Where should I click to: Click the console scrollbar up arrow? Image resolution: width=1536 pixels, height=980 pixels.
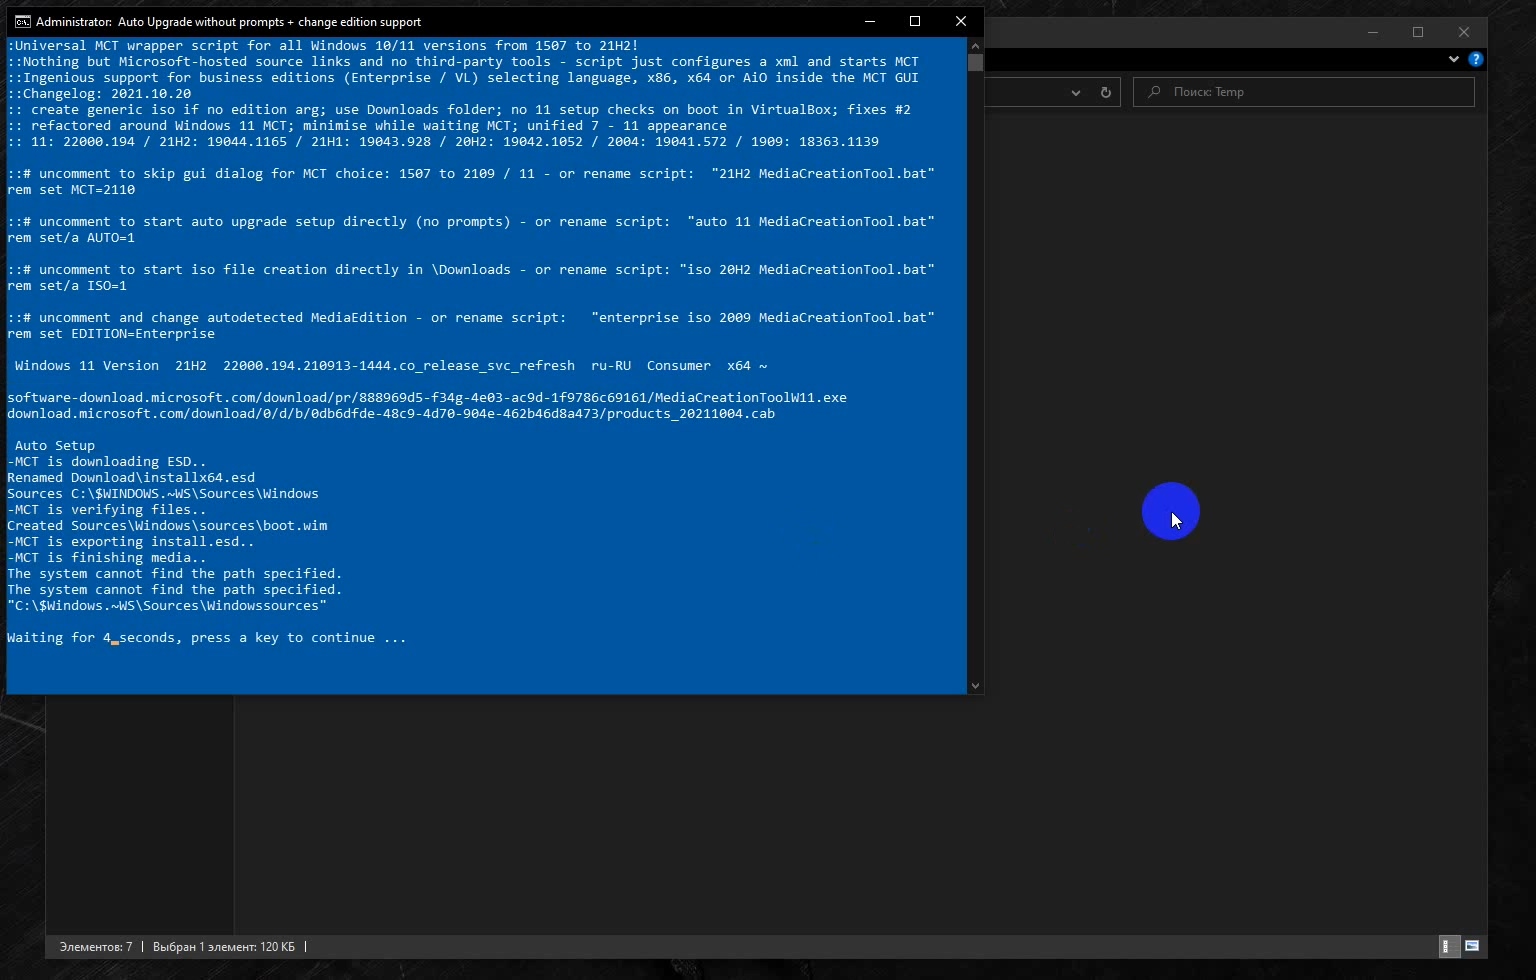click(x=975, y=45)
